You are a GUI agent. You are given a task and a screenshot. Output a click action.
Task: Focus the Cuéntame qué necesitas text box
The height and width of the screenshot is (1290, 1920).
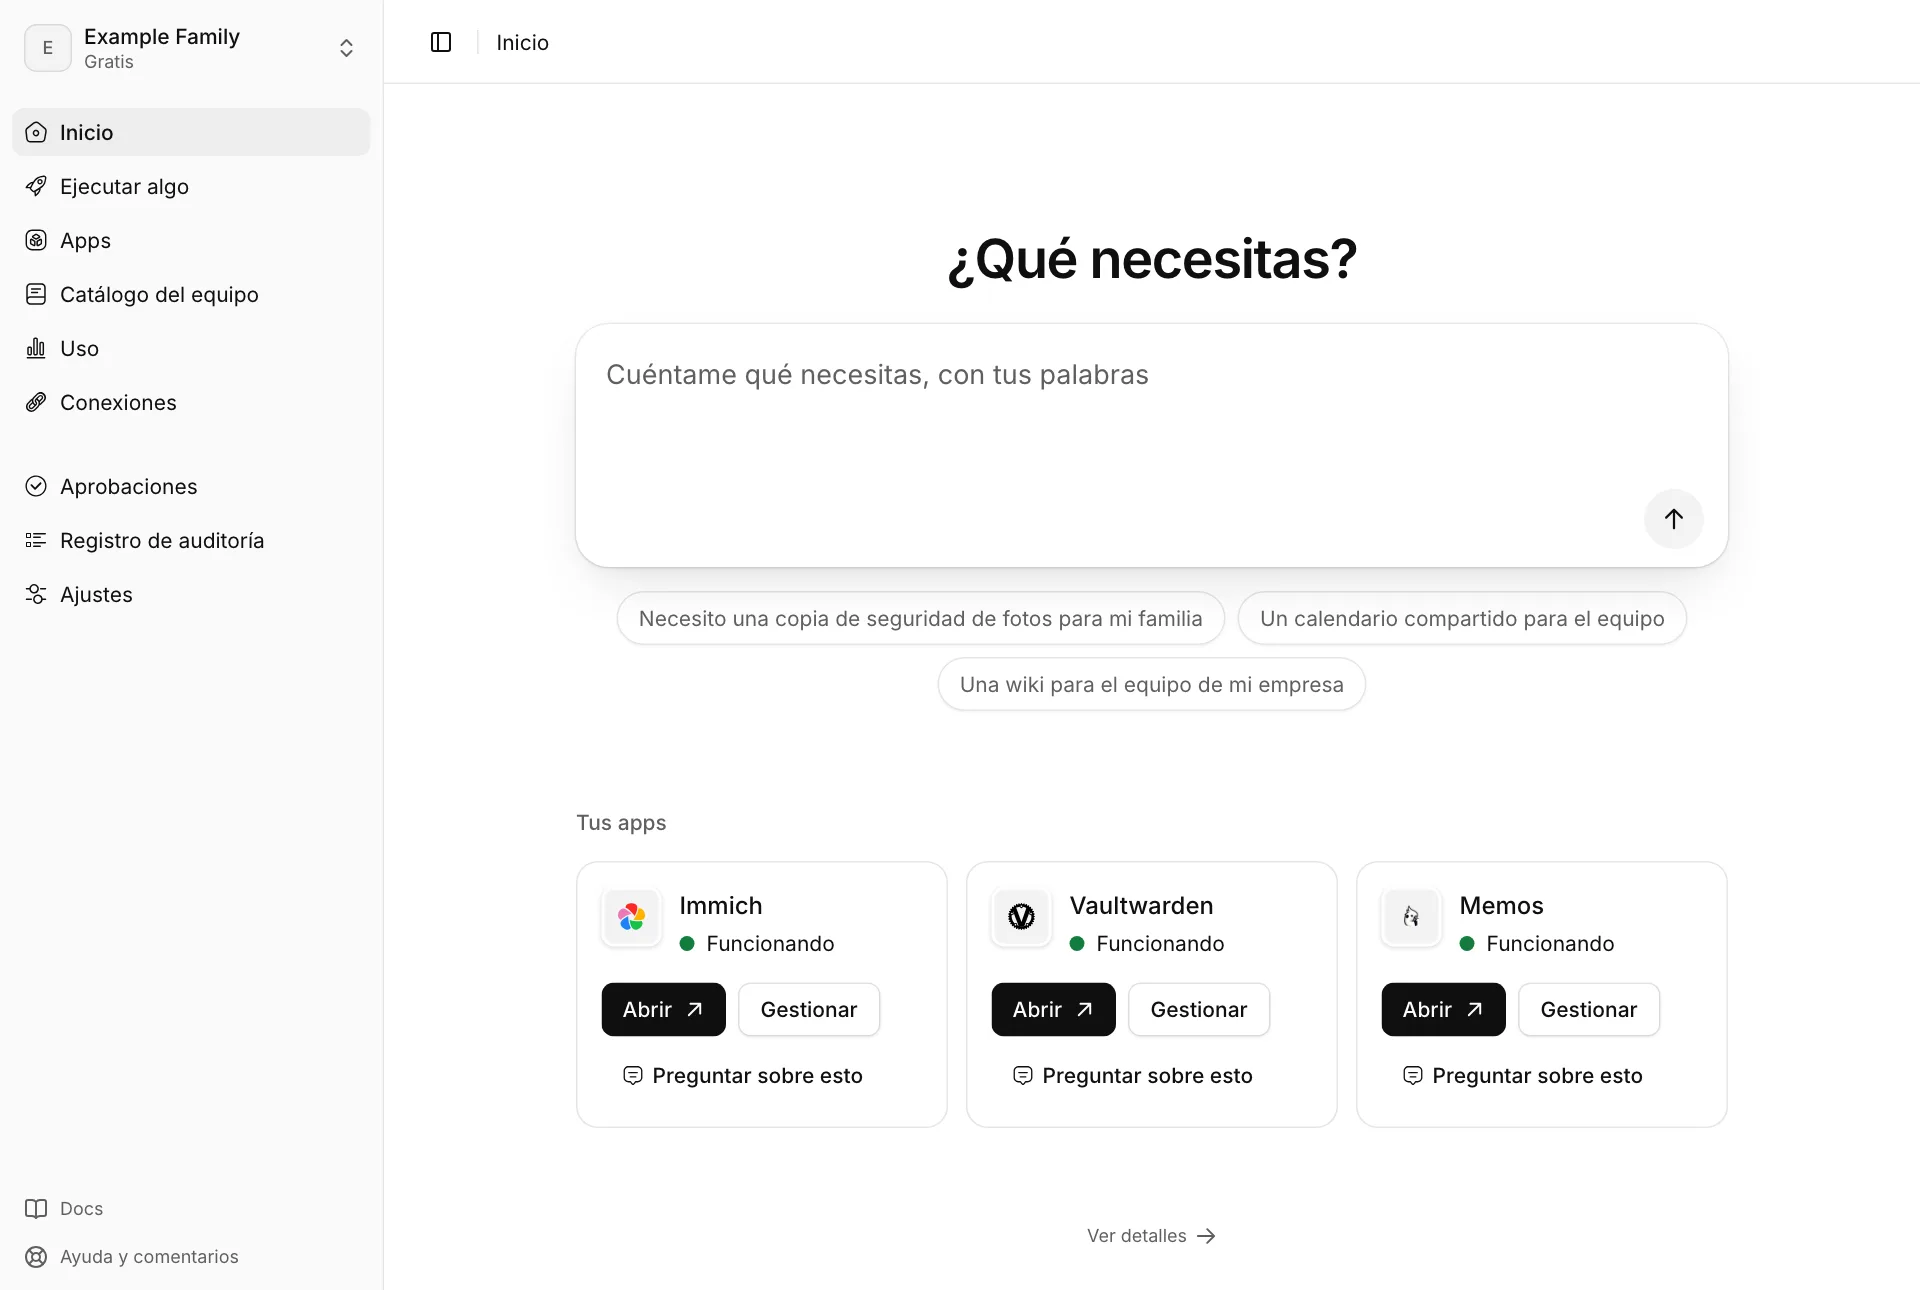[1151, 445]
